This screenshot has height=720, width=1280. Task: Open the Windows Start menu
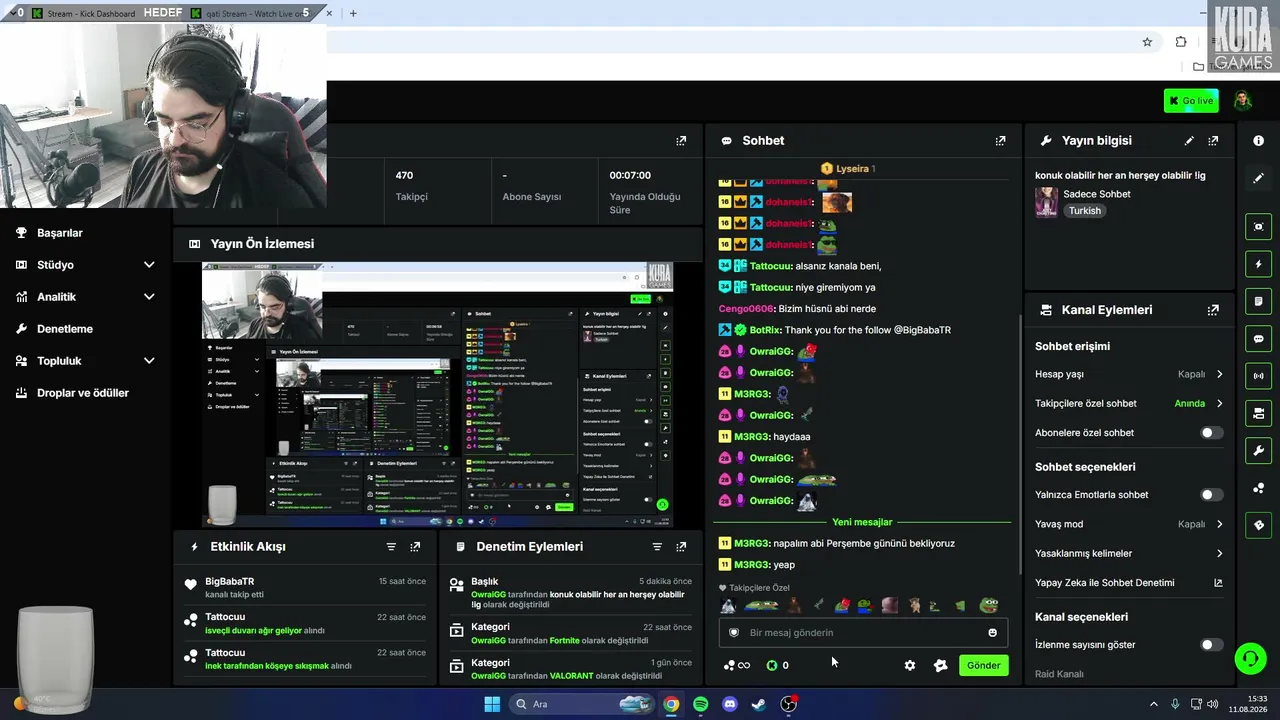tap(492, 704)
